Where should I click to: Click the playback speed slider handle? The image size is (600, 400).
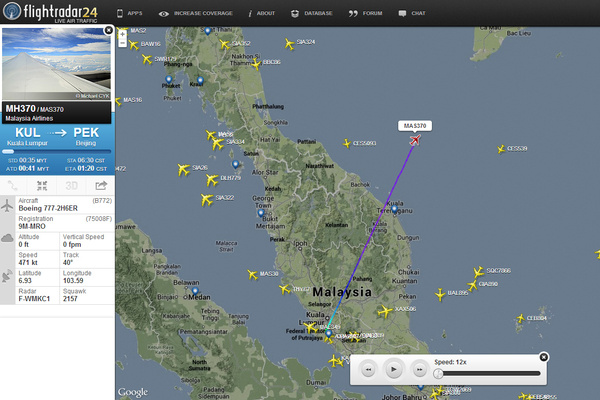pos(437,374)
